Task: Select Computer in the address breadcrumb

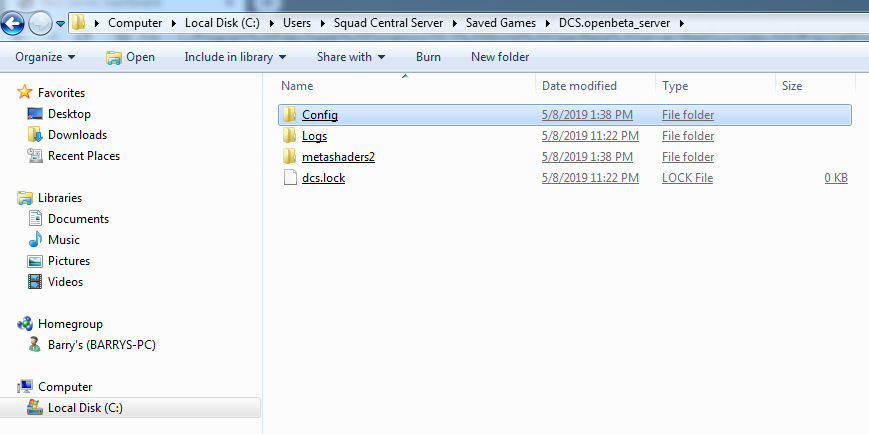Action: tap(135, 23)
